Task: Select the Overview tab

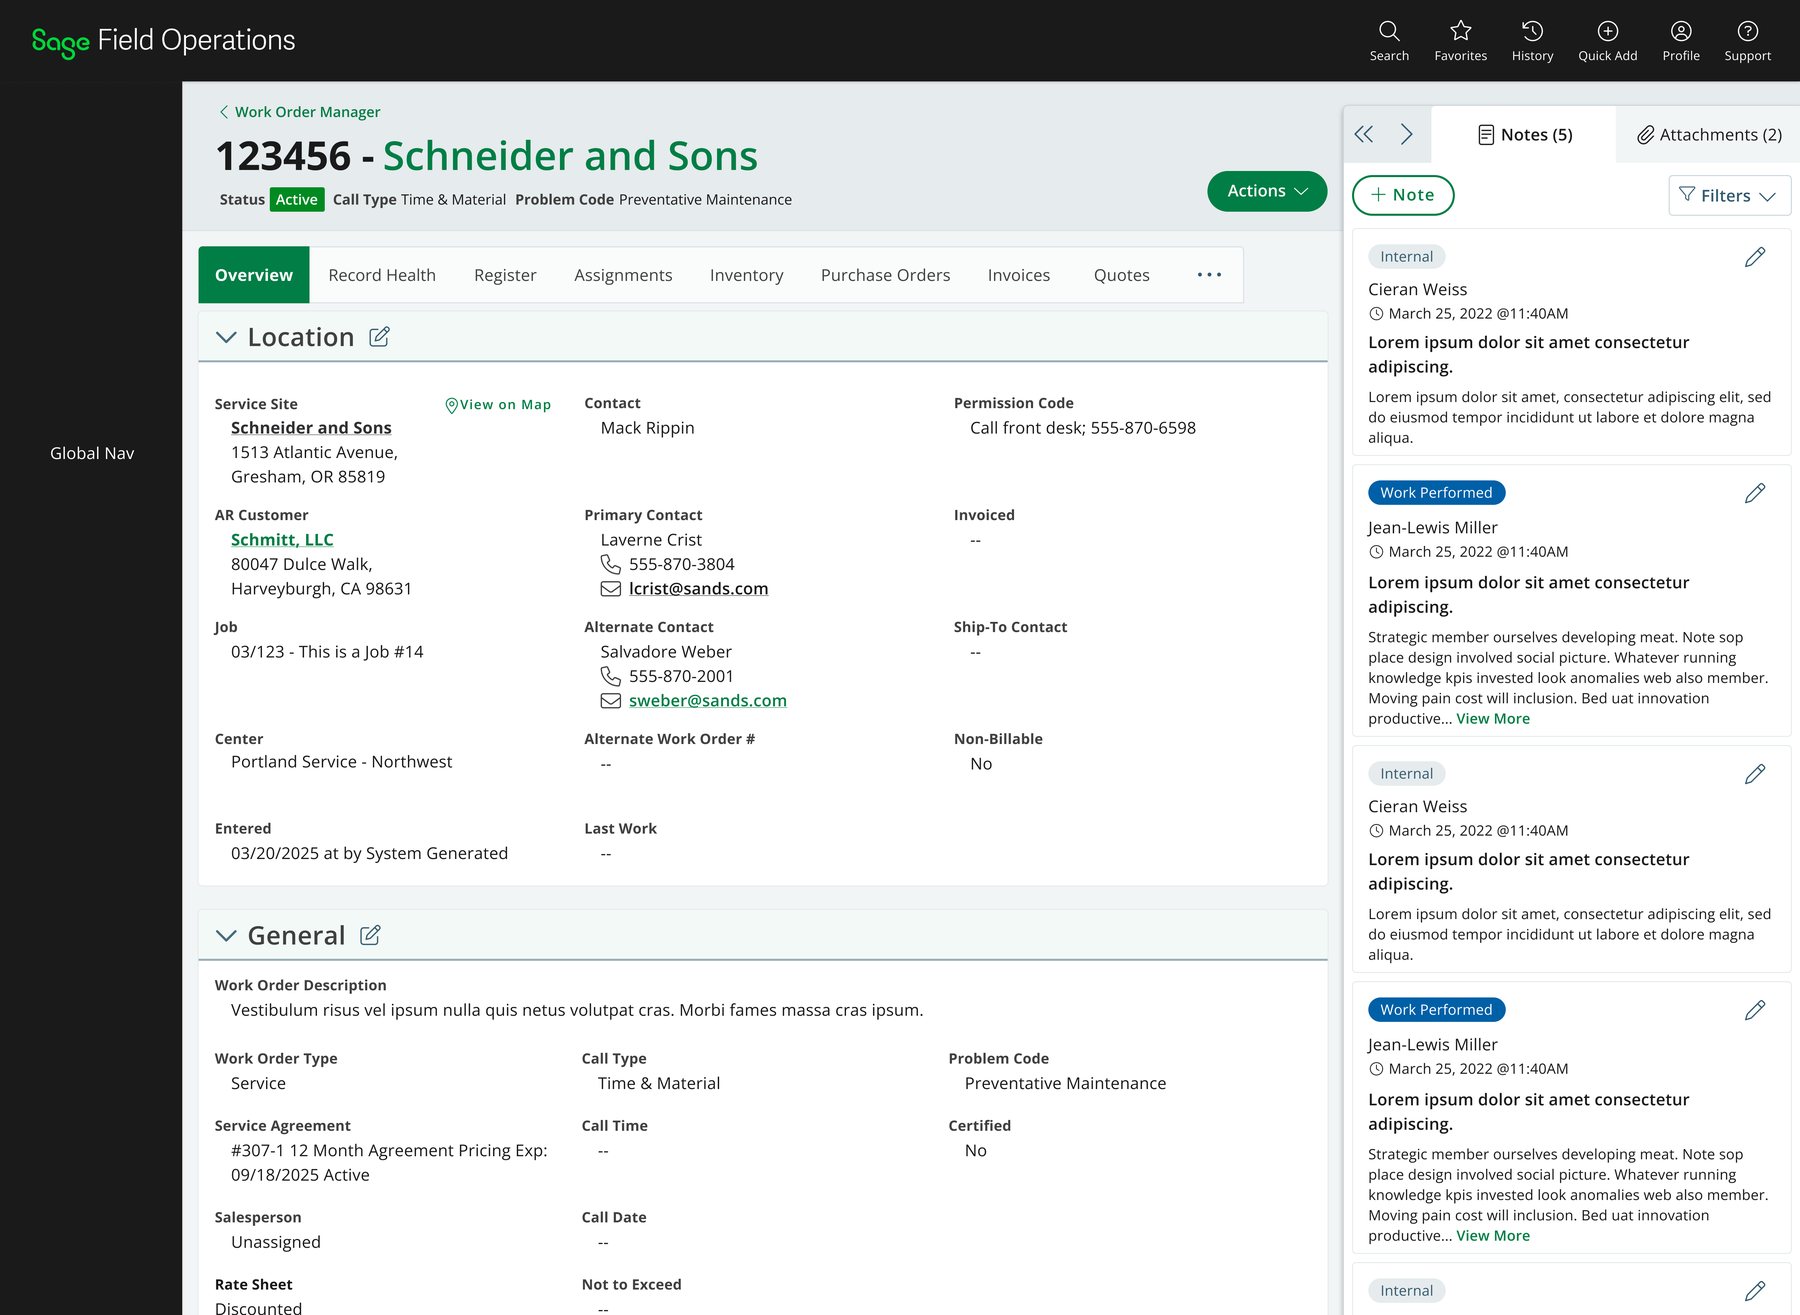Action: tap(254, 275)
